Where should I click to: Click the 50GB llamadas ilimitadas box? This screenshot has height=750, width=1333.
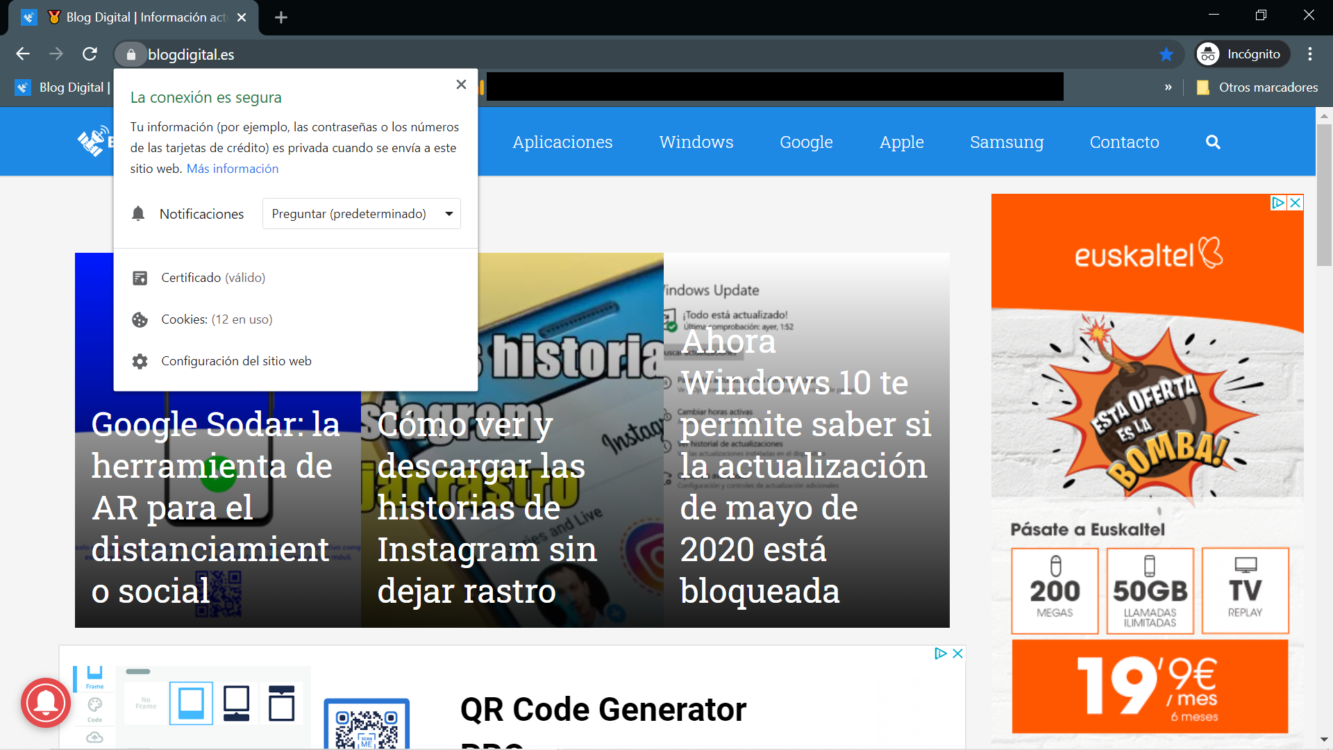1150,591
